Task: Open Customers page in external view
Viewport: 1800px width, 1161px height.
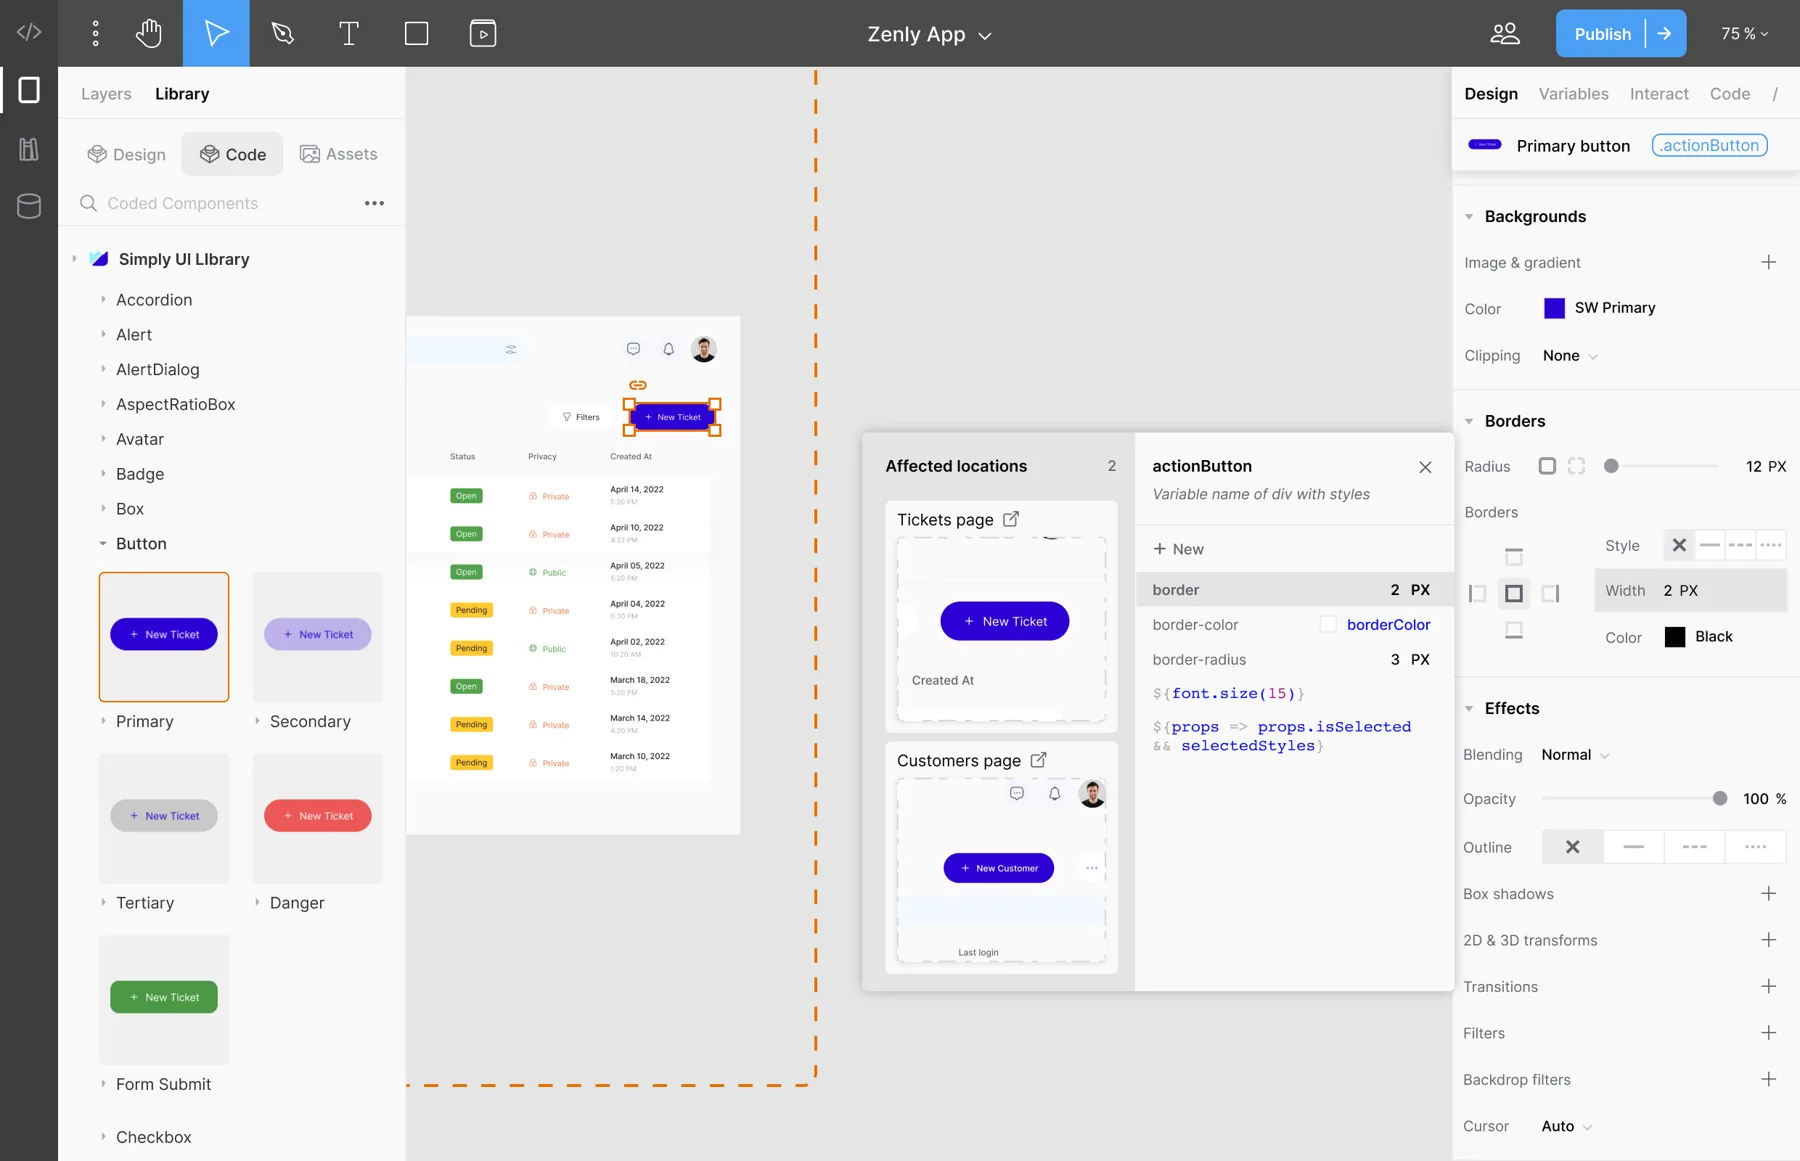Action: tap(1038, 760)
